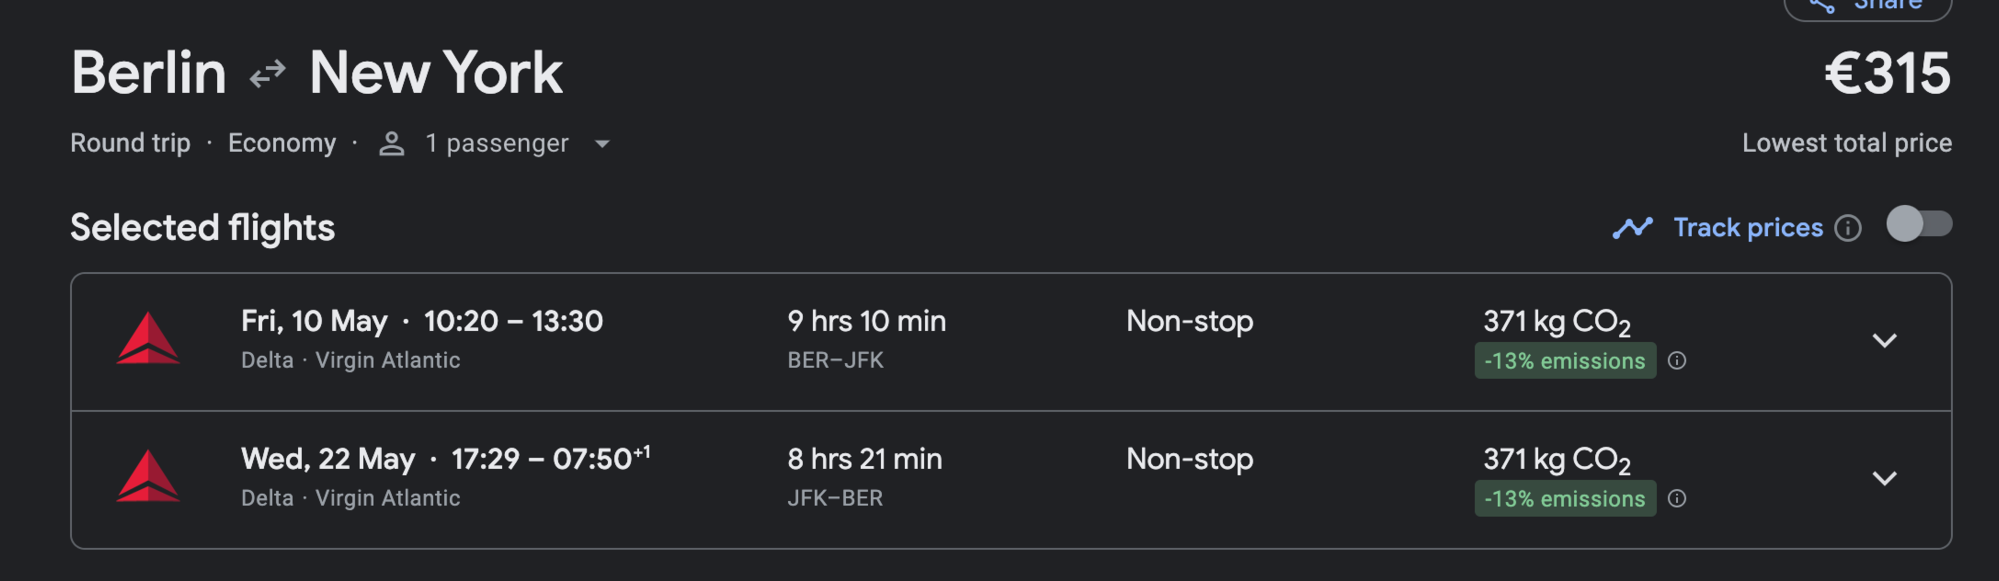Viewport: 1999px width, 581px height.
Task: Click the 1 passenger text
Action: (496, 144)
